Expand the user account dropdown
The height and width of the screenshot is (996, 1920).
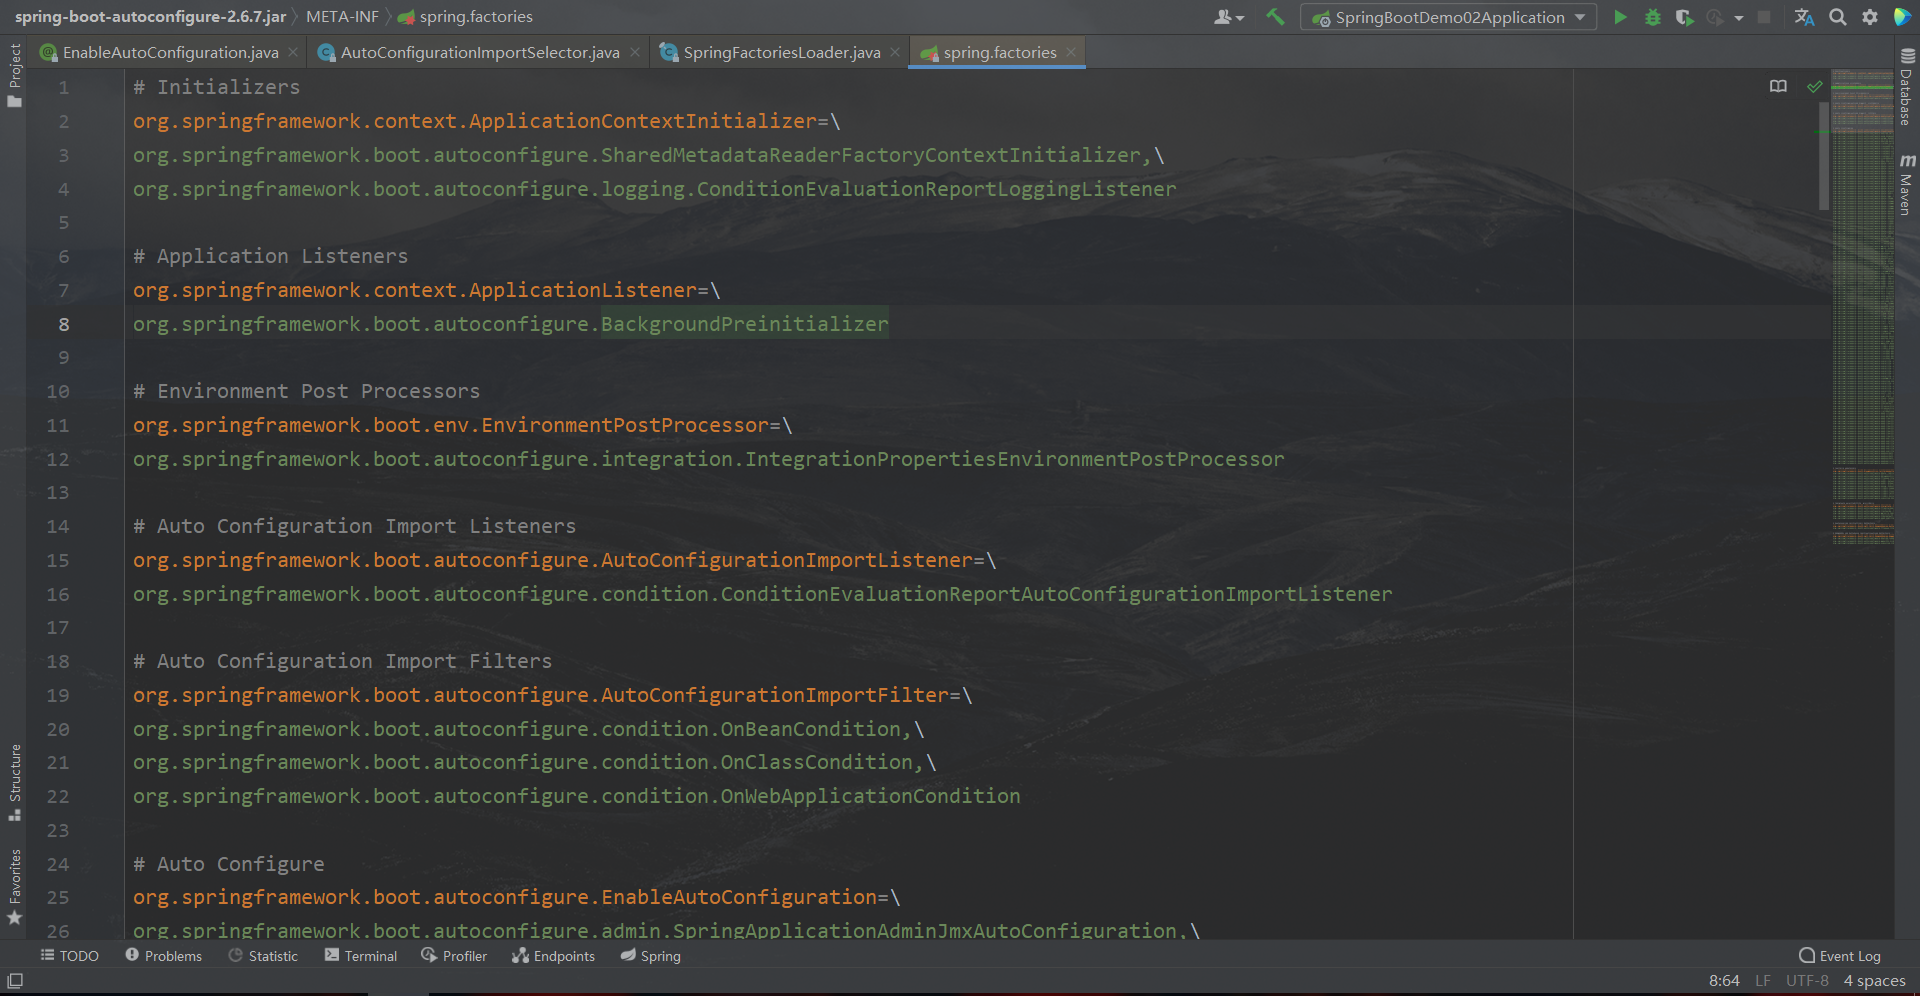[1228, 17]
